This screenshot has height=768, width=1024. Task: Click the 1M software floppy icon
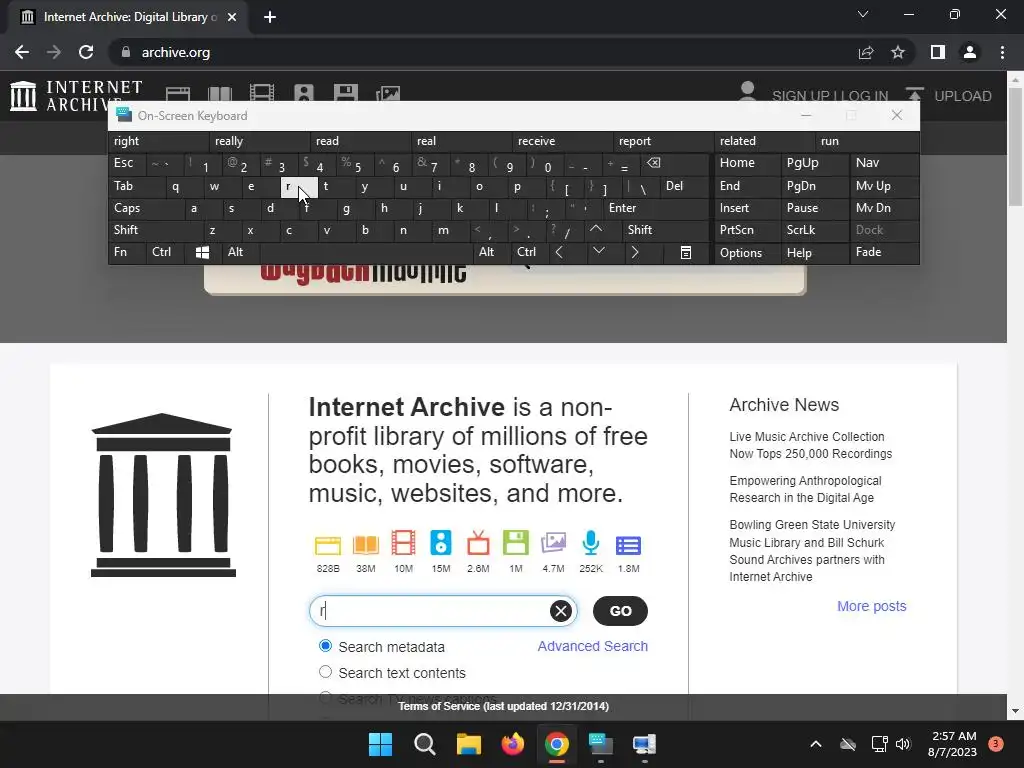tap(516, 543)
